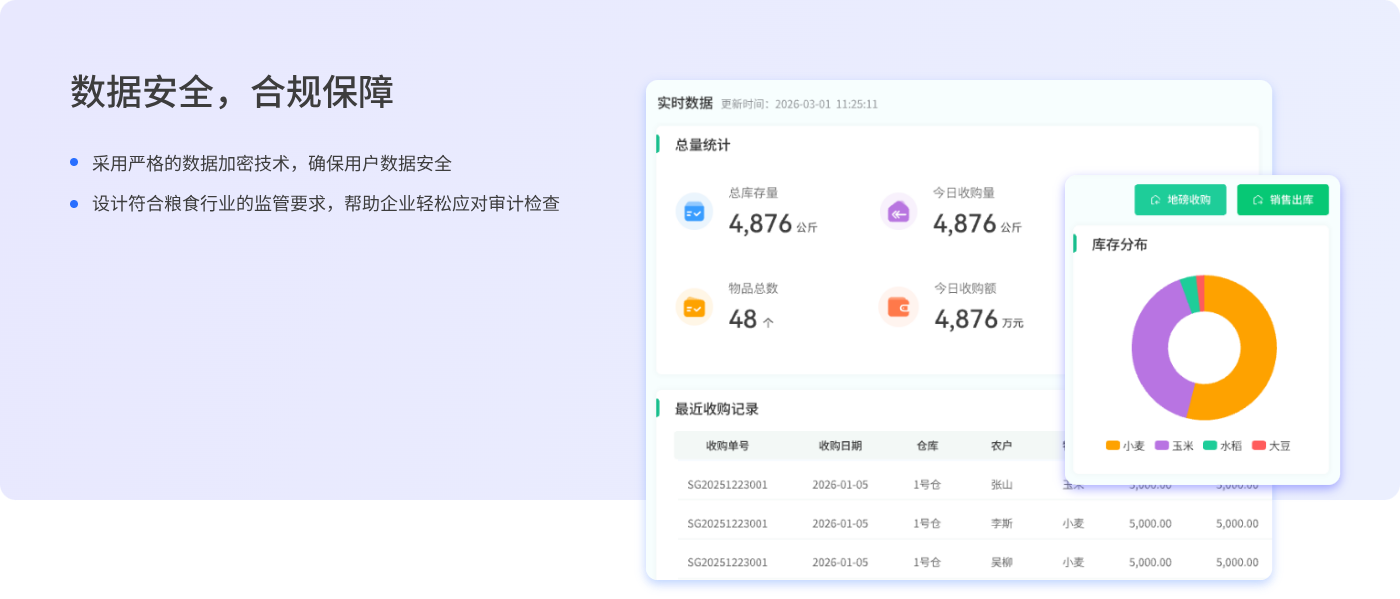Click the orange 物品总数 icon
This screenshot has height=599, width=1400.
694,307
